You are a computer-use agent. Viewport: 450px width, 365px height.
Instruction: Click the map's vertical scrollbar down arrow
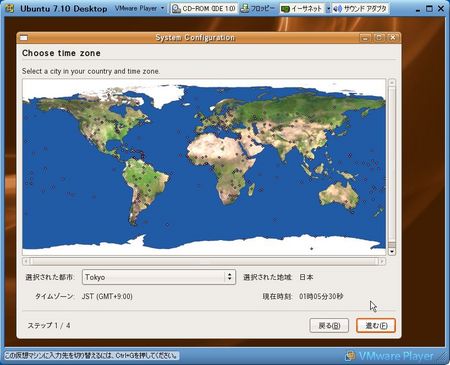tap(392, 252)
